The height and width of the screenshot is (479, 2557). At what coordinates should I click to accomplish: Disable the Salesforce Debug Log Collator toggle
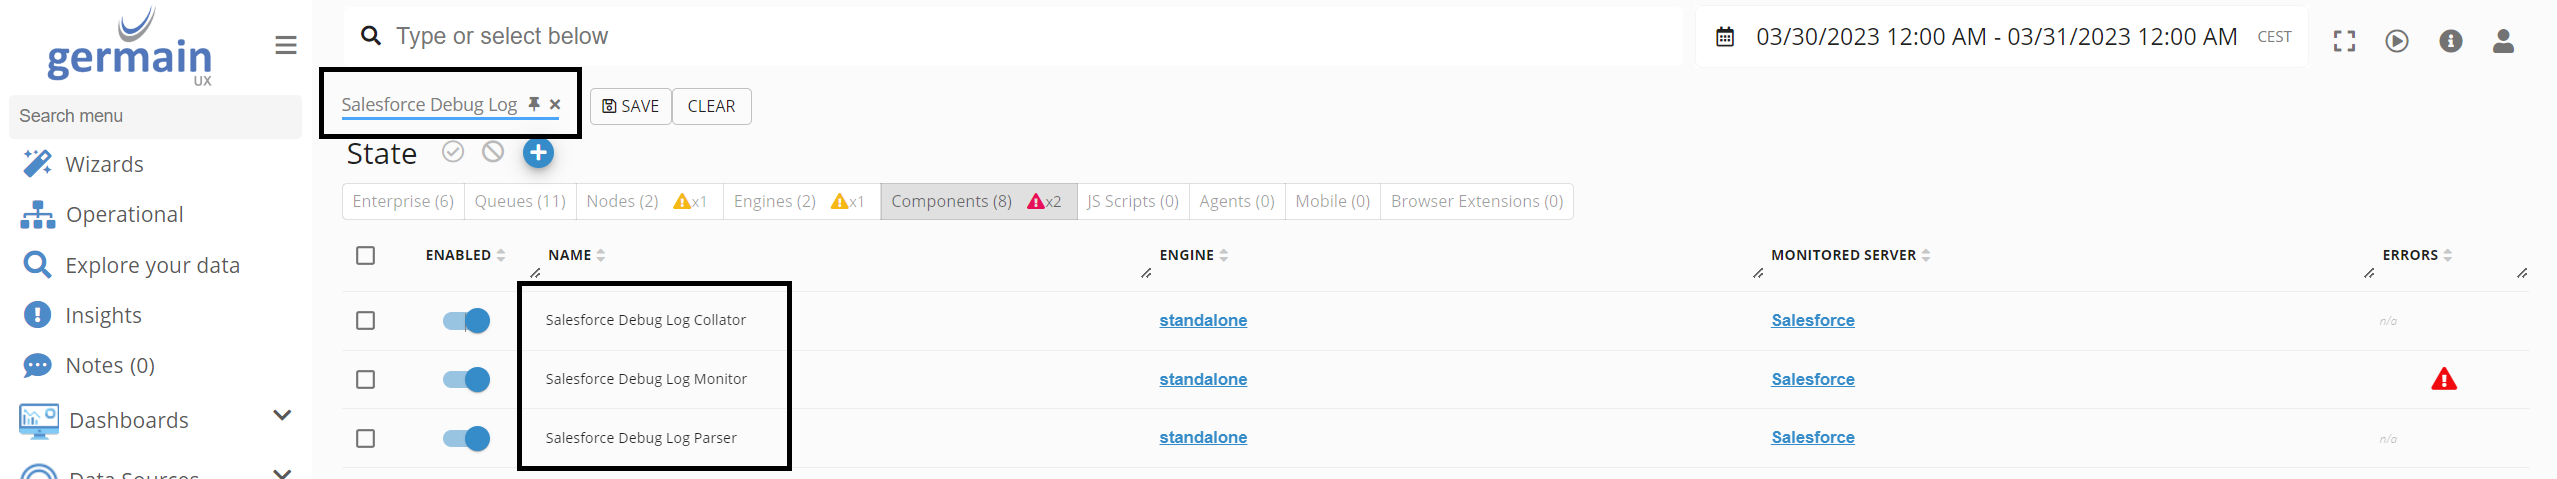point(466,321)
